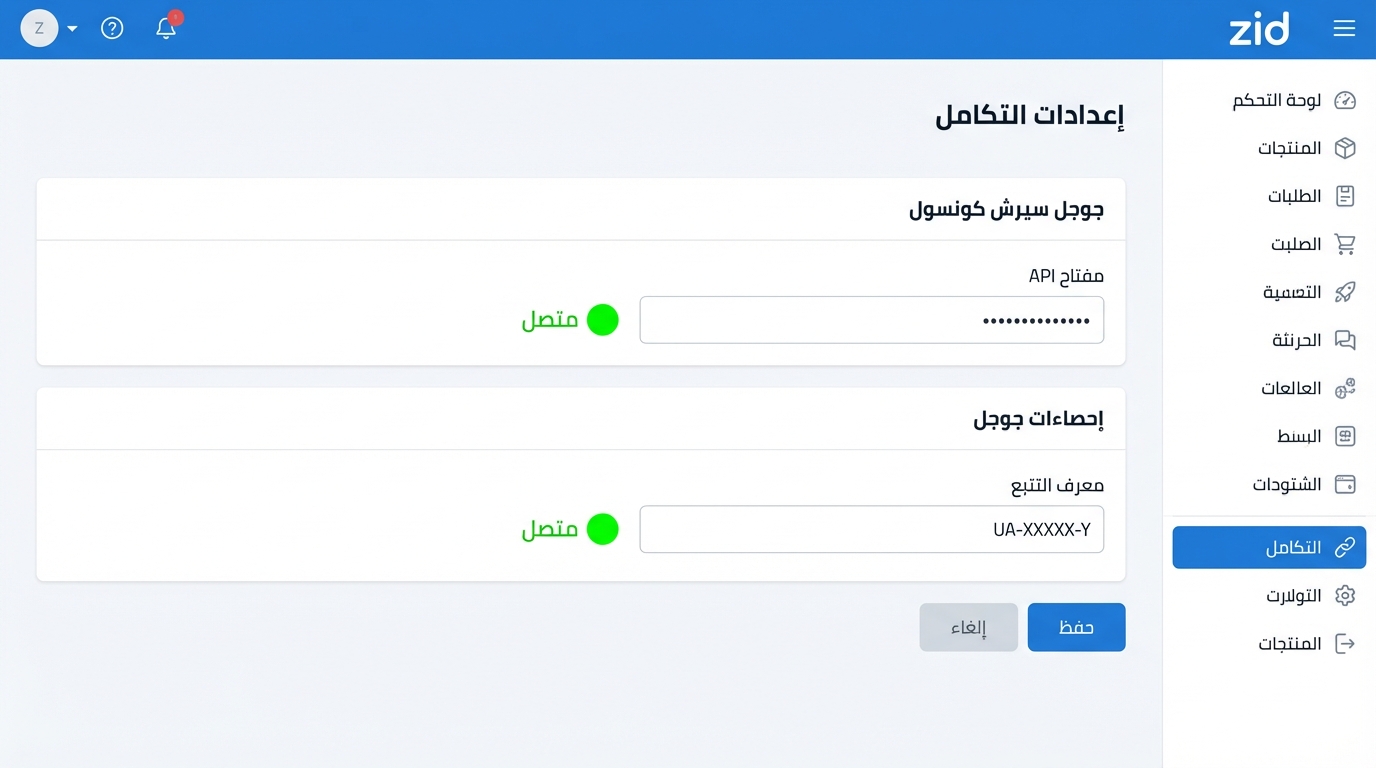Click the shopping cart sidebar icon
1376x768 pixels.
click(x=1345, y=244)
